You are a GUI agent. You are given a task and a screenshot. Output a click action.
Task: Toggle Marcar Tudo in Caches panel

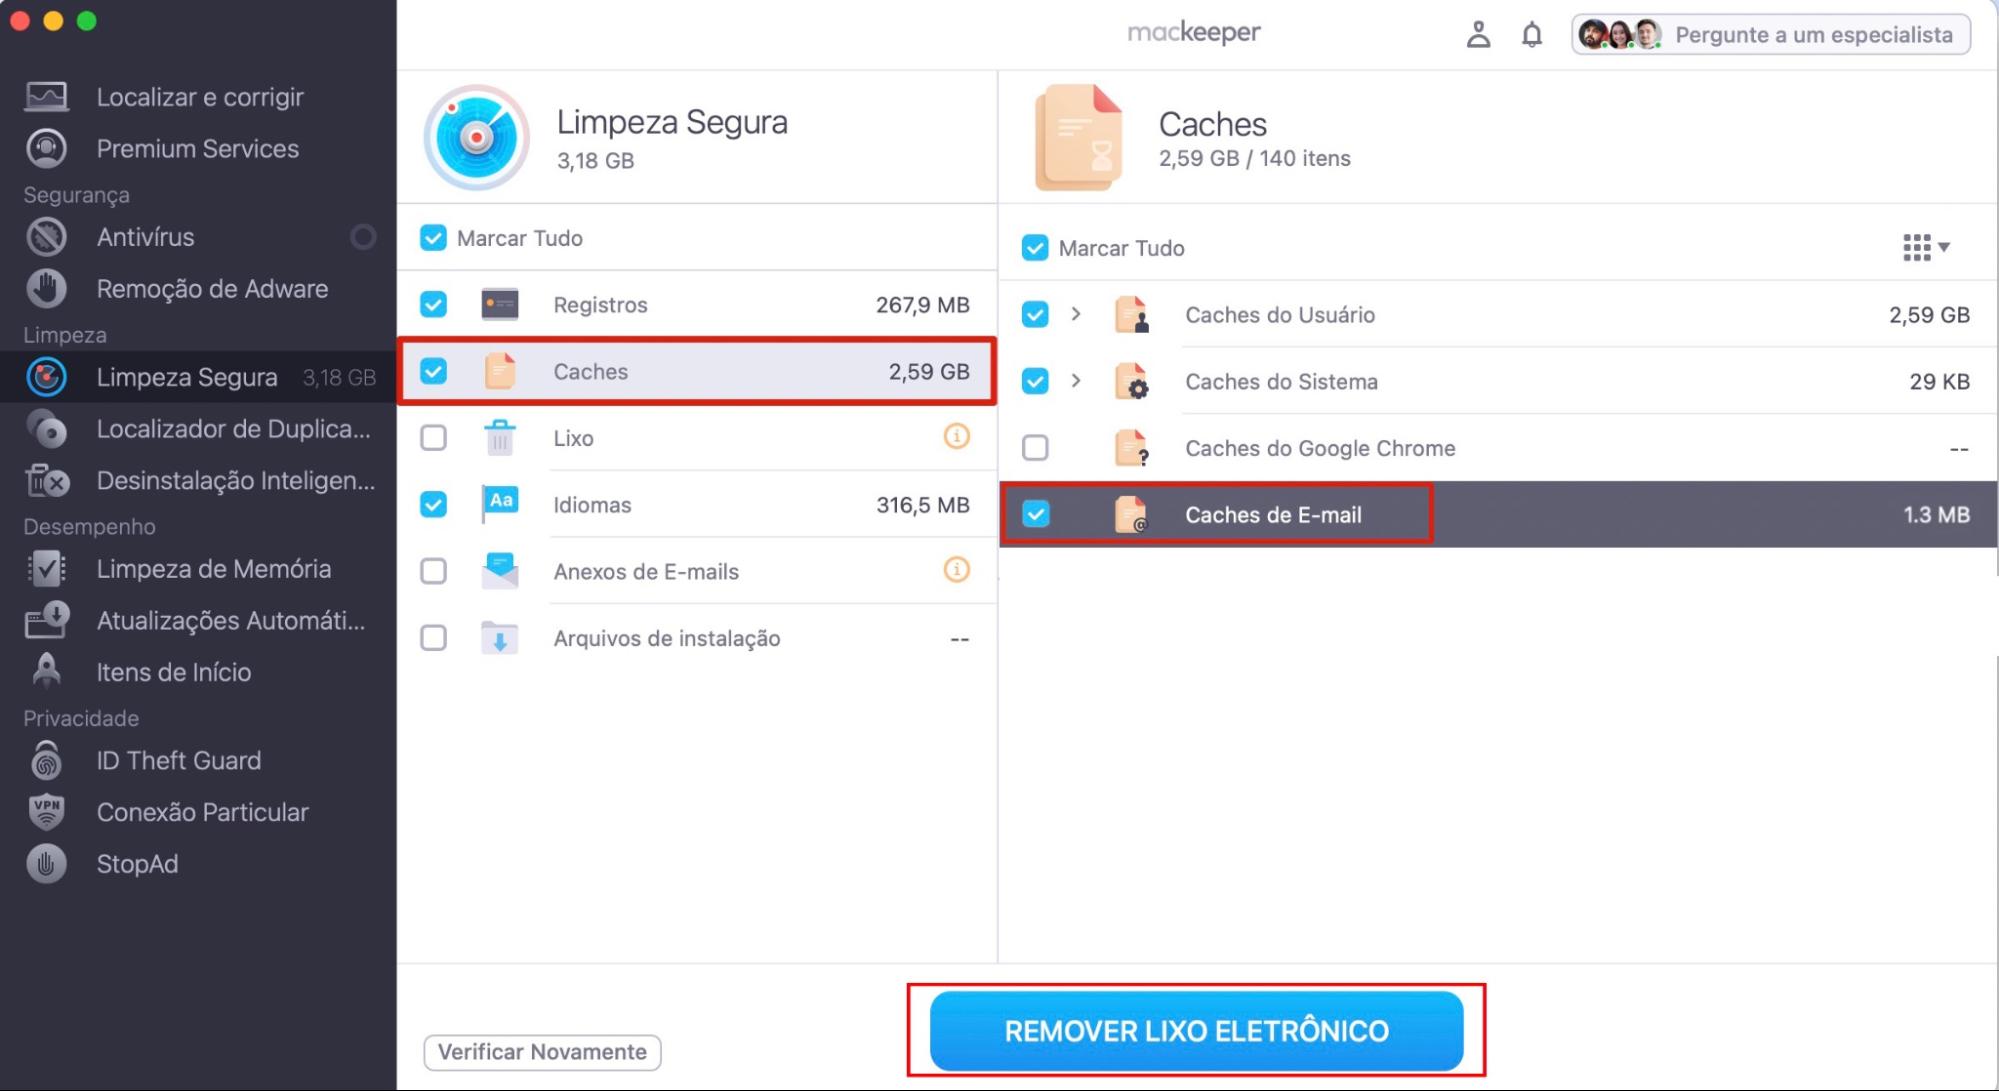click(x=1035, y=248)
